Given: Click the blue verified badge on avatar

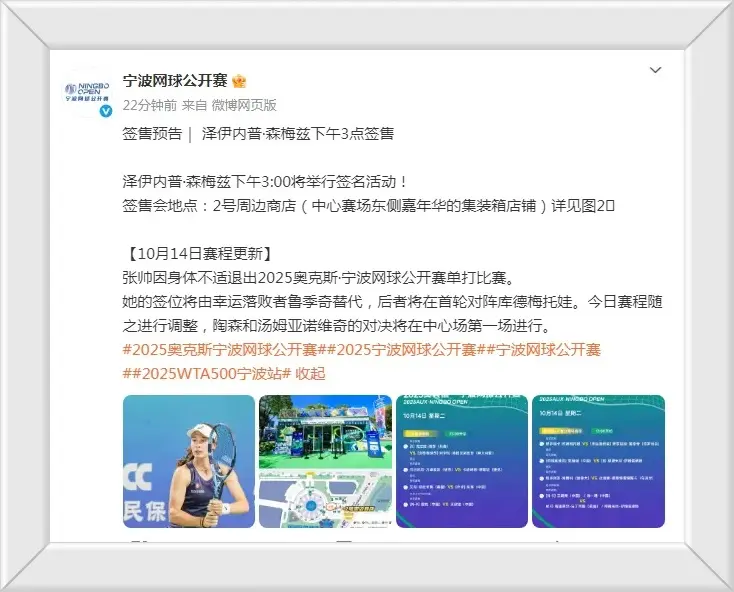Looking at the screenshot, I should click(x=106, y=111).
